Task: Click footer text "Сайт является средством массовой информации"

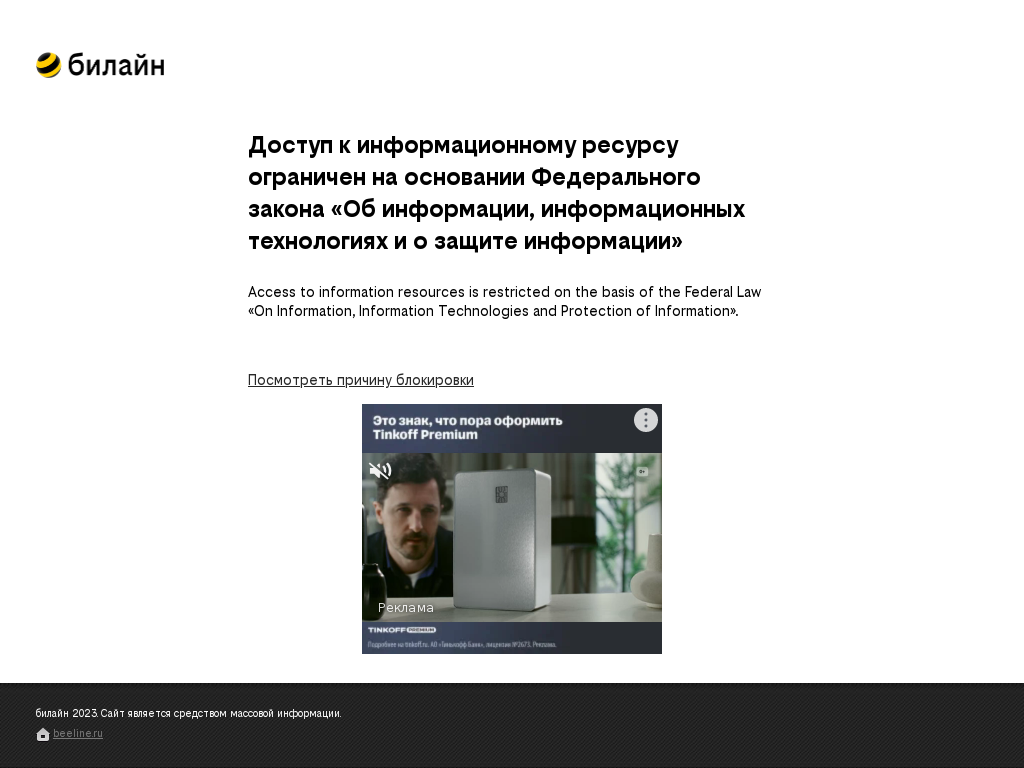Action: (x=221, y=713)
